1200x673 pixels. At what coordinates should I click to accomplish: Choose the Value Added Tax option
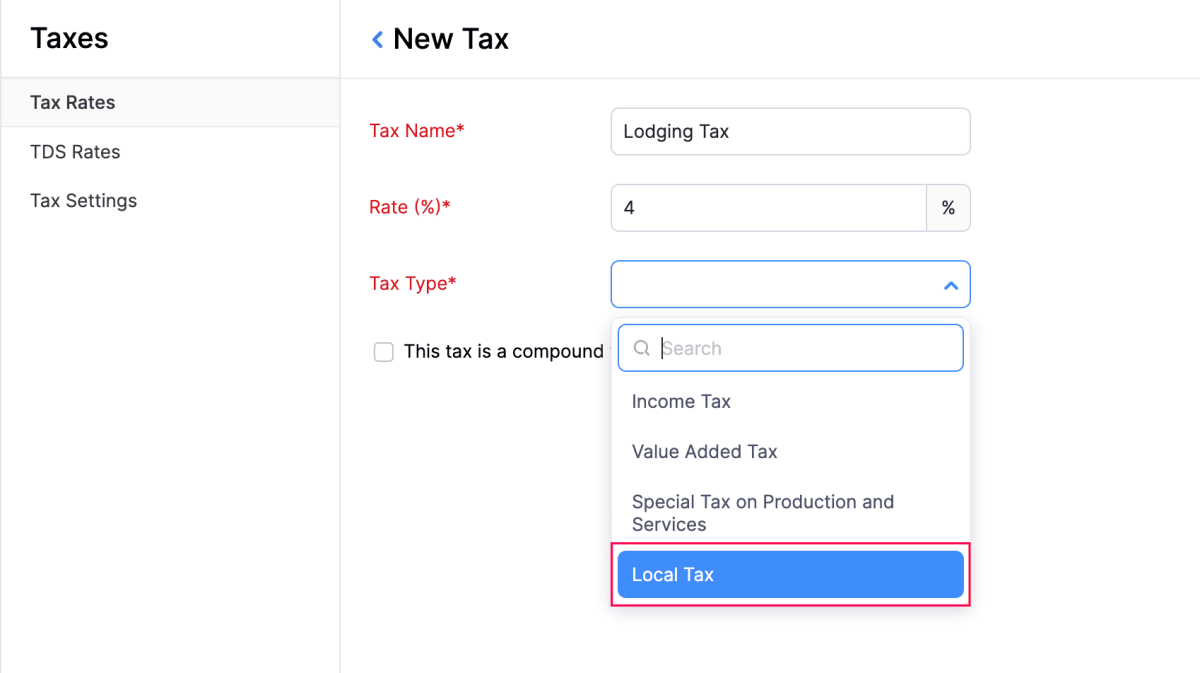(790, 451)
